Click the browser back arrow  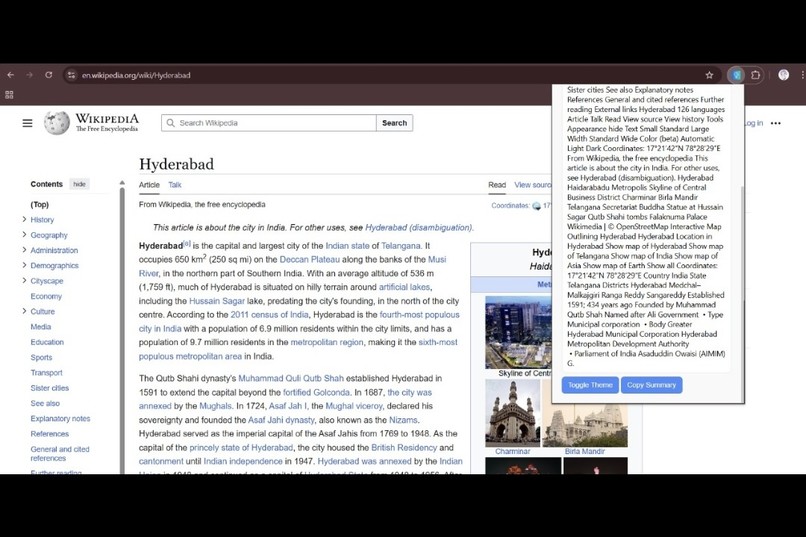coord(11,75)
